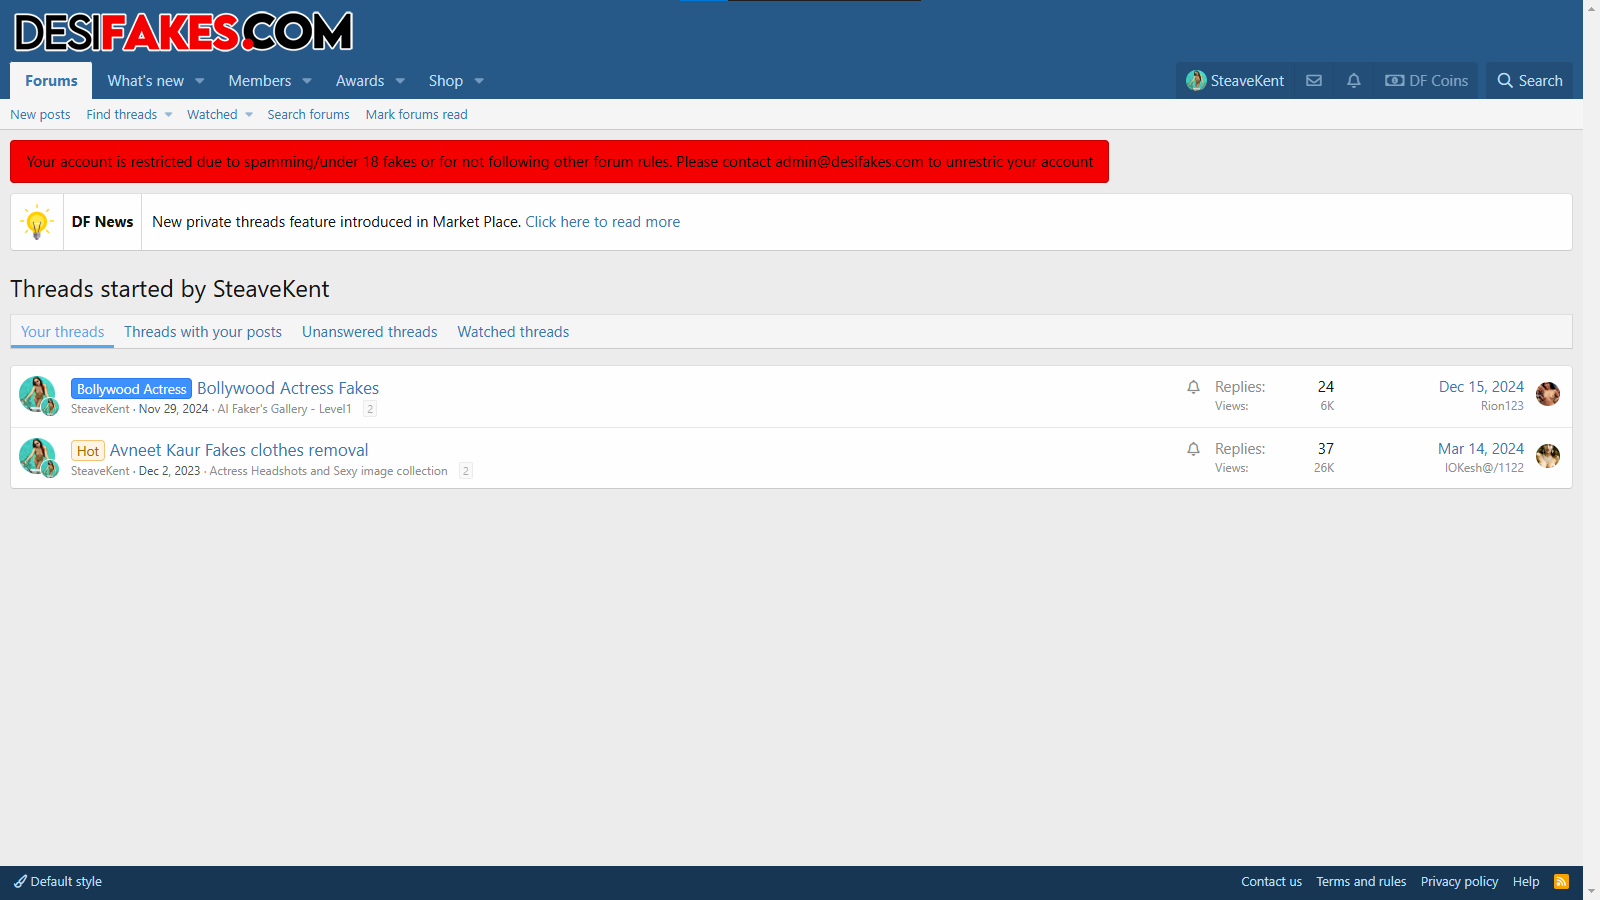The image size is (1600, 900).
Task: Open the alerts bell in the header
Action: pos(1354,81)
